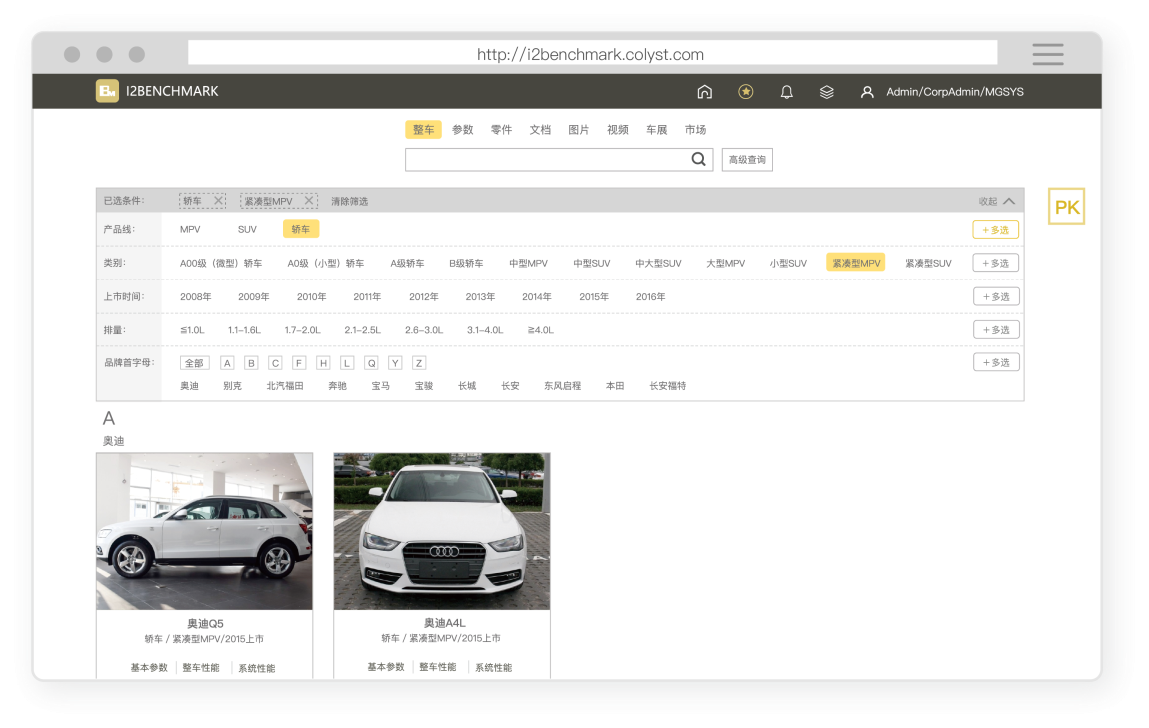Switch to the 市场 tab

click(695, 130)
